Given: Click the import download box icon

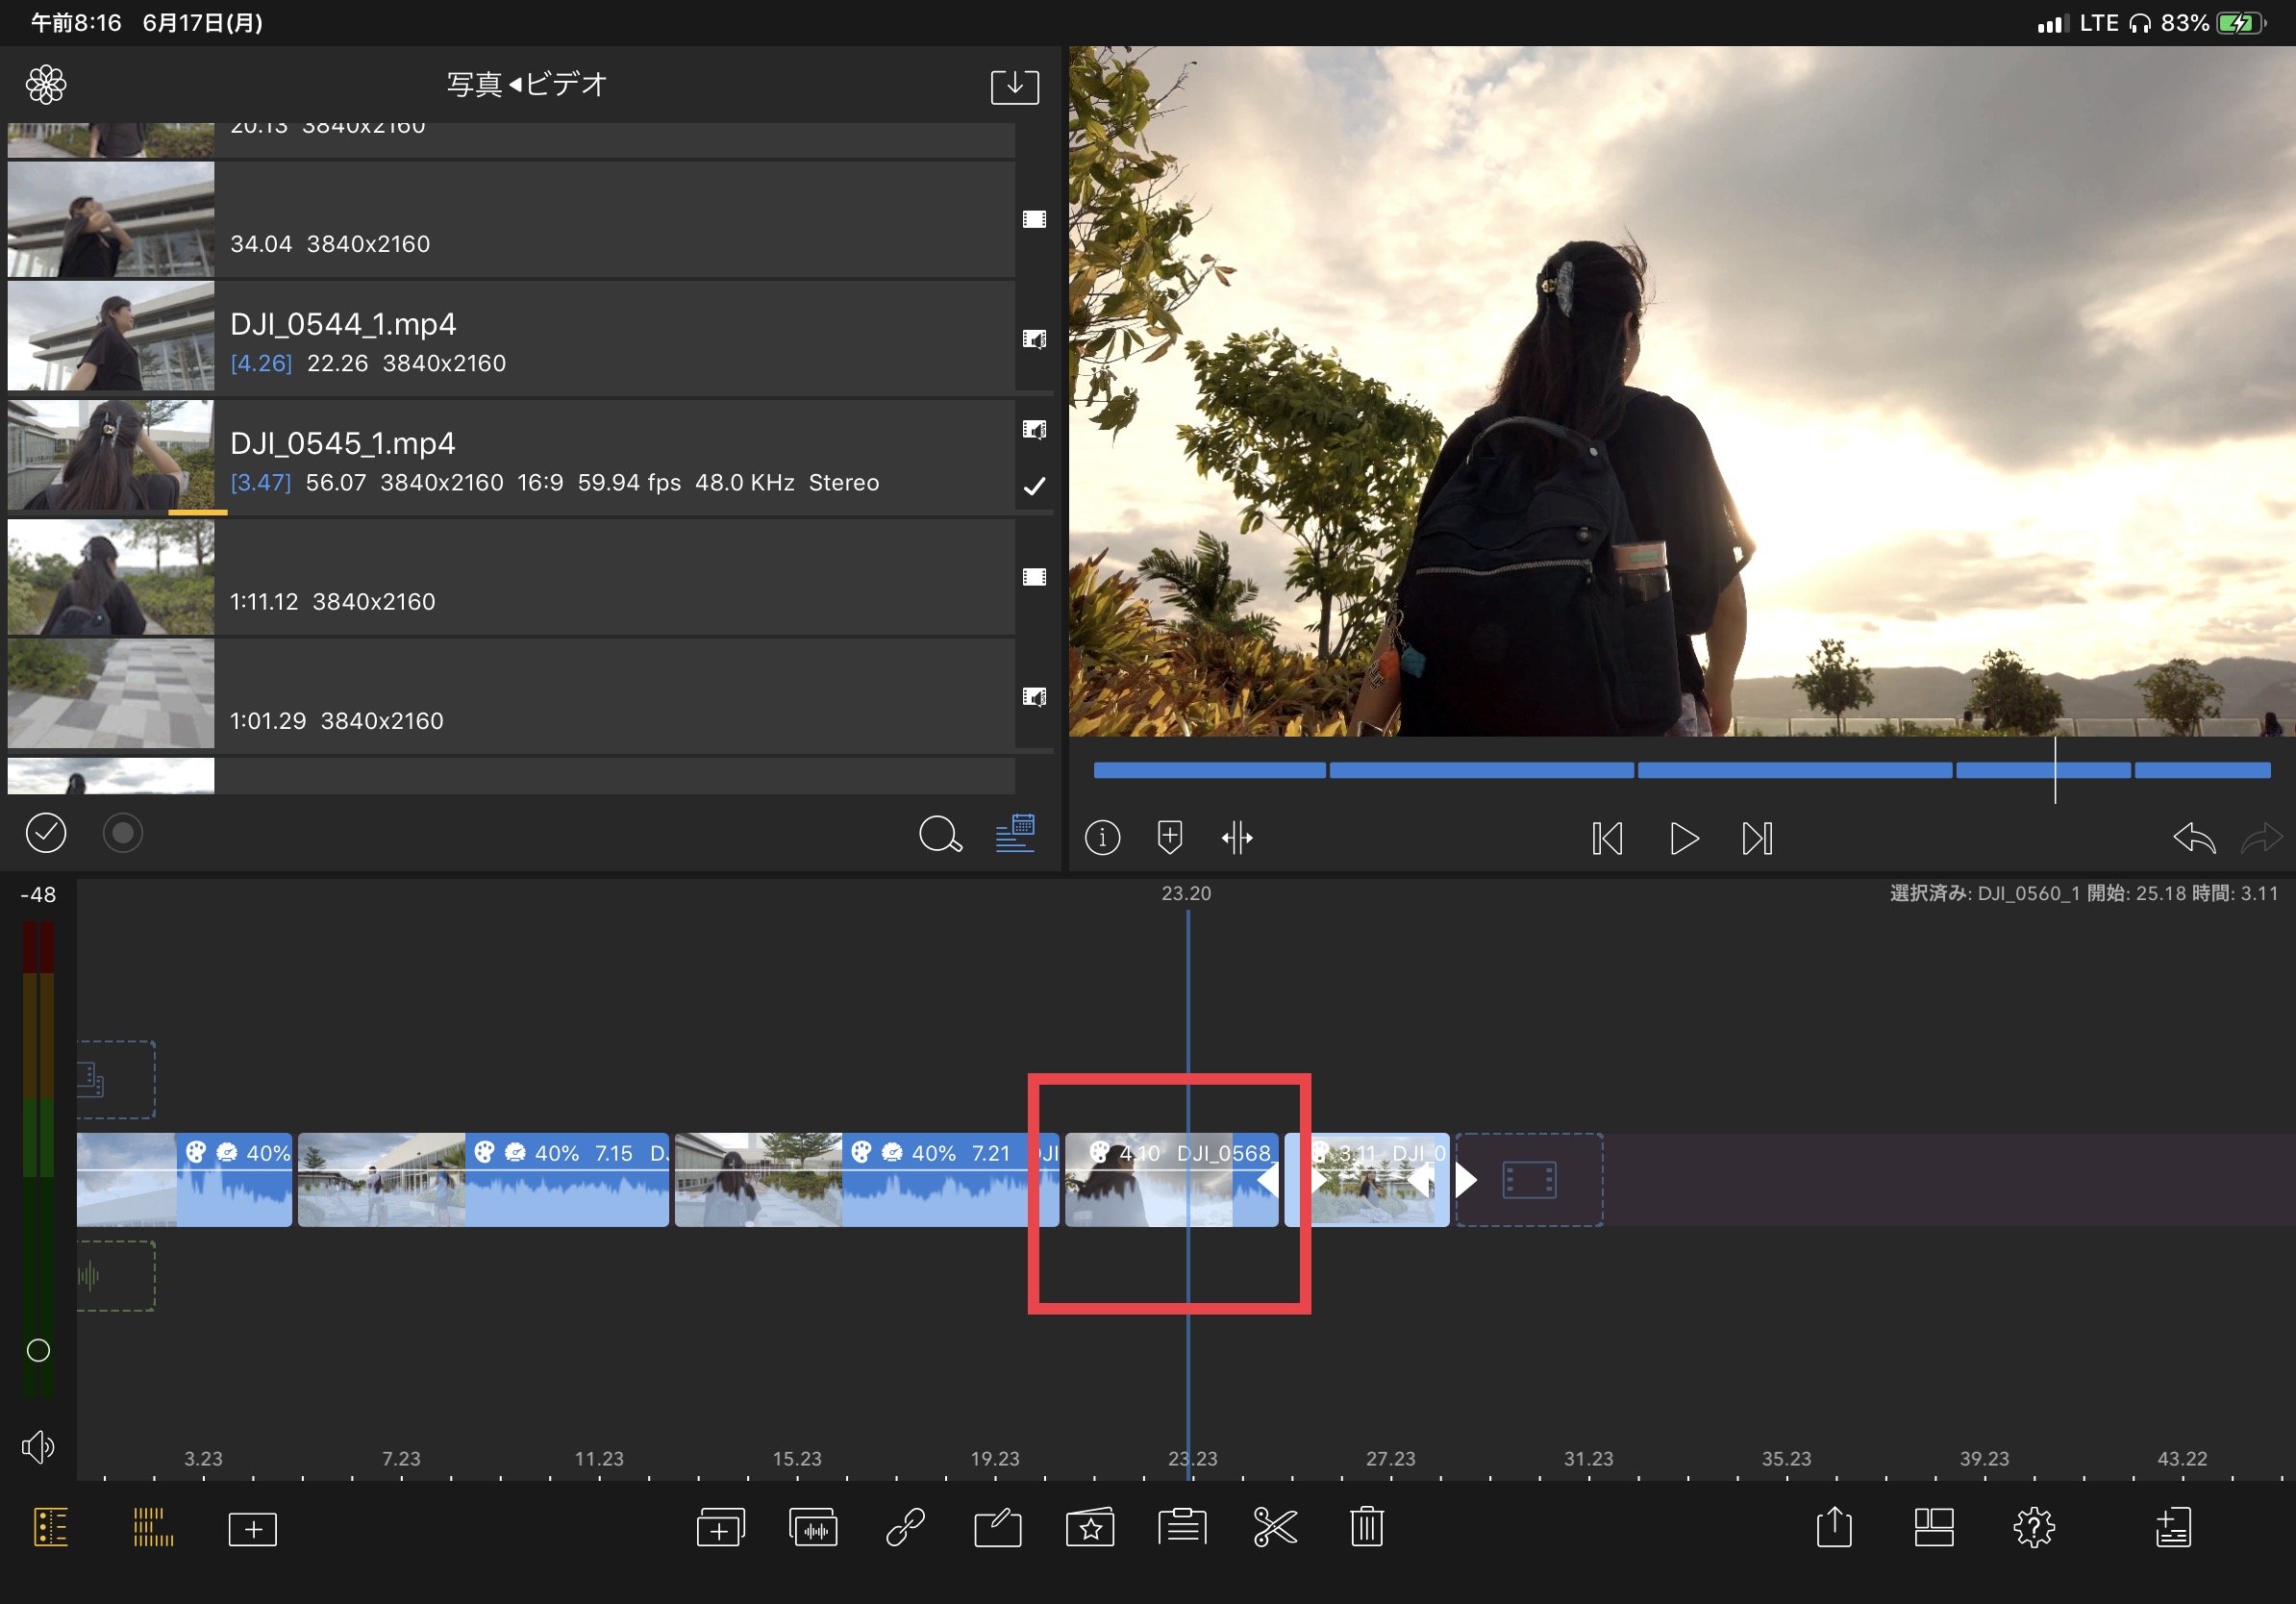Looking at the screenshot, I should (x=1014, y=86).
